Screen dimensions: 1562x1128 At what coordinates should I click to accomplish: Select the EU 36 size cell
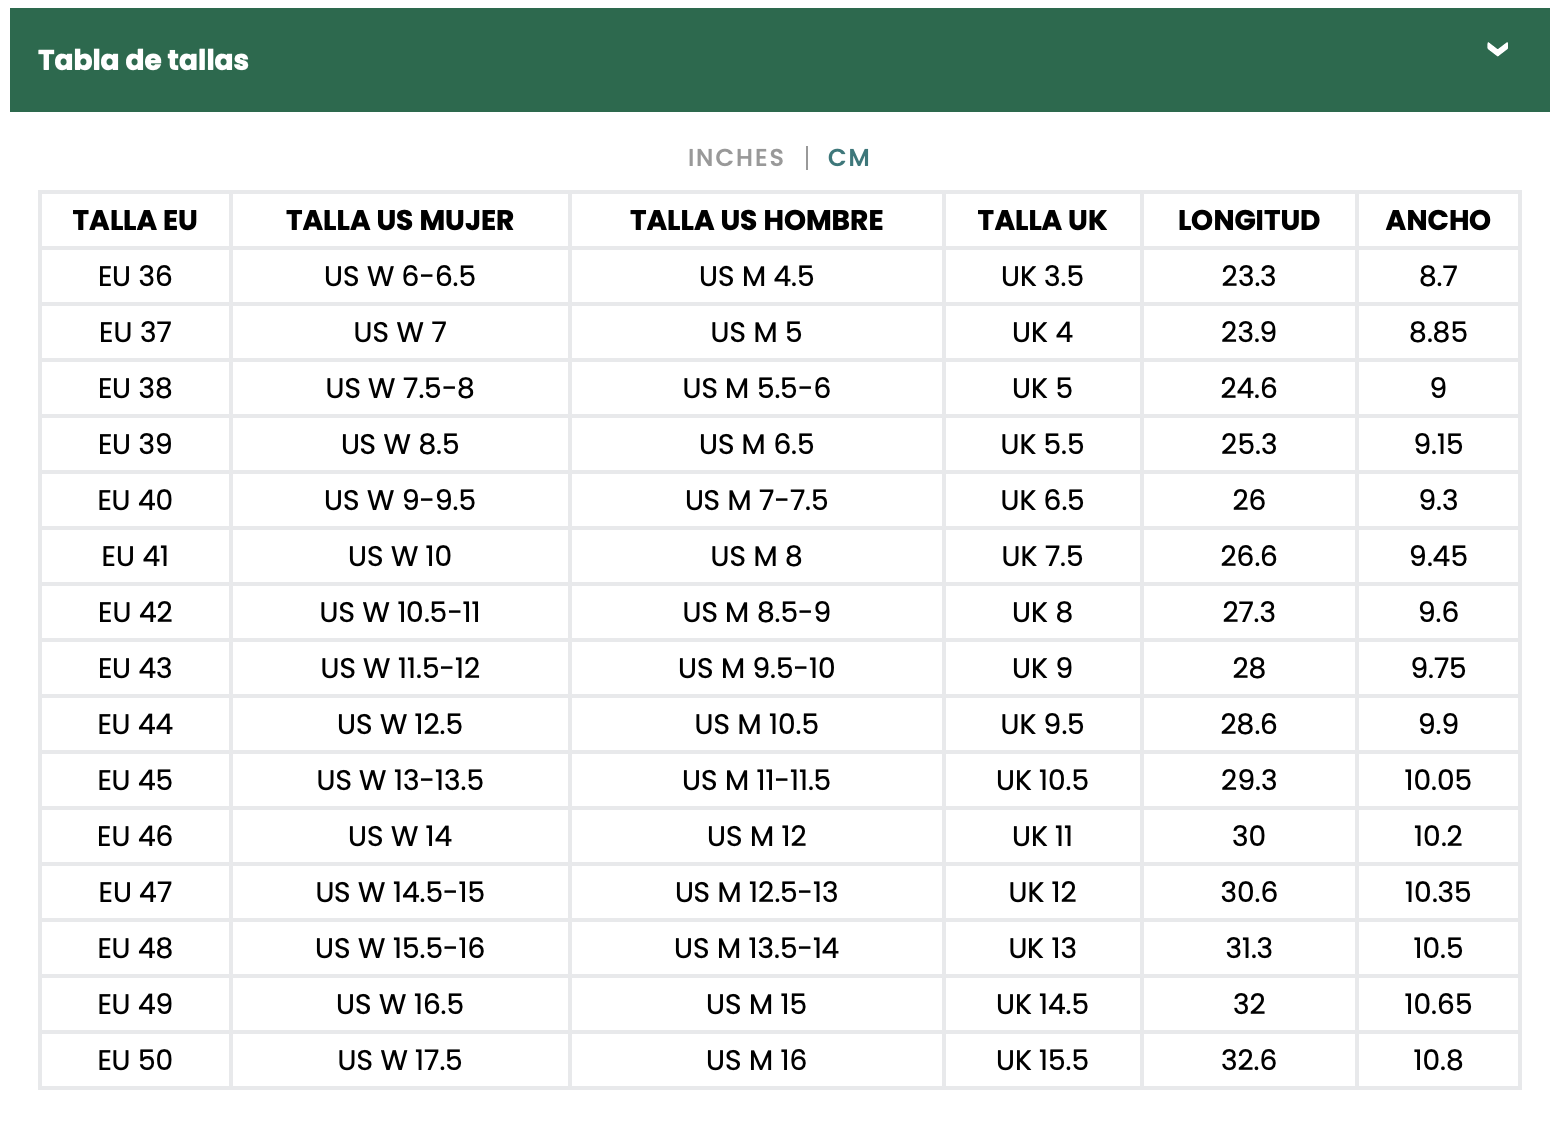[135, 276]
